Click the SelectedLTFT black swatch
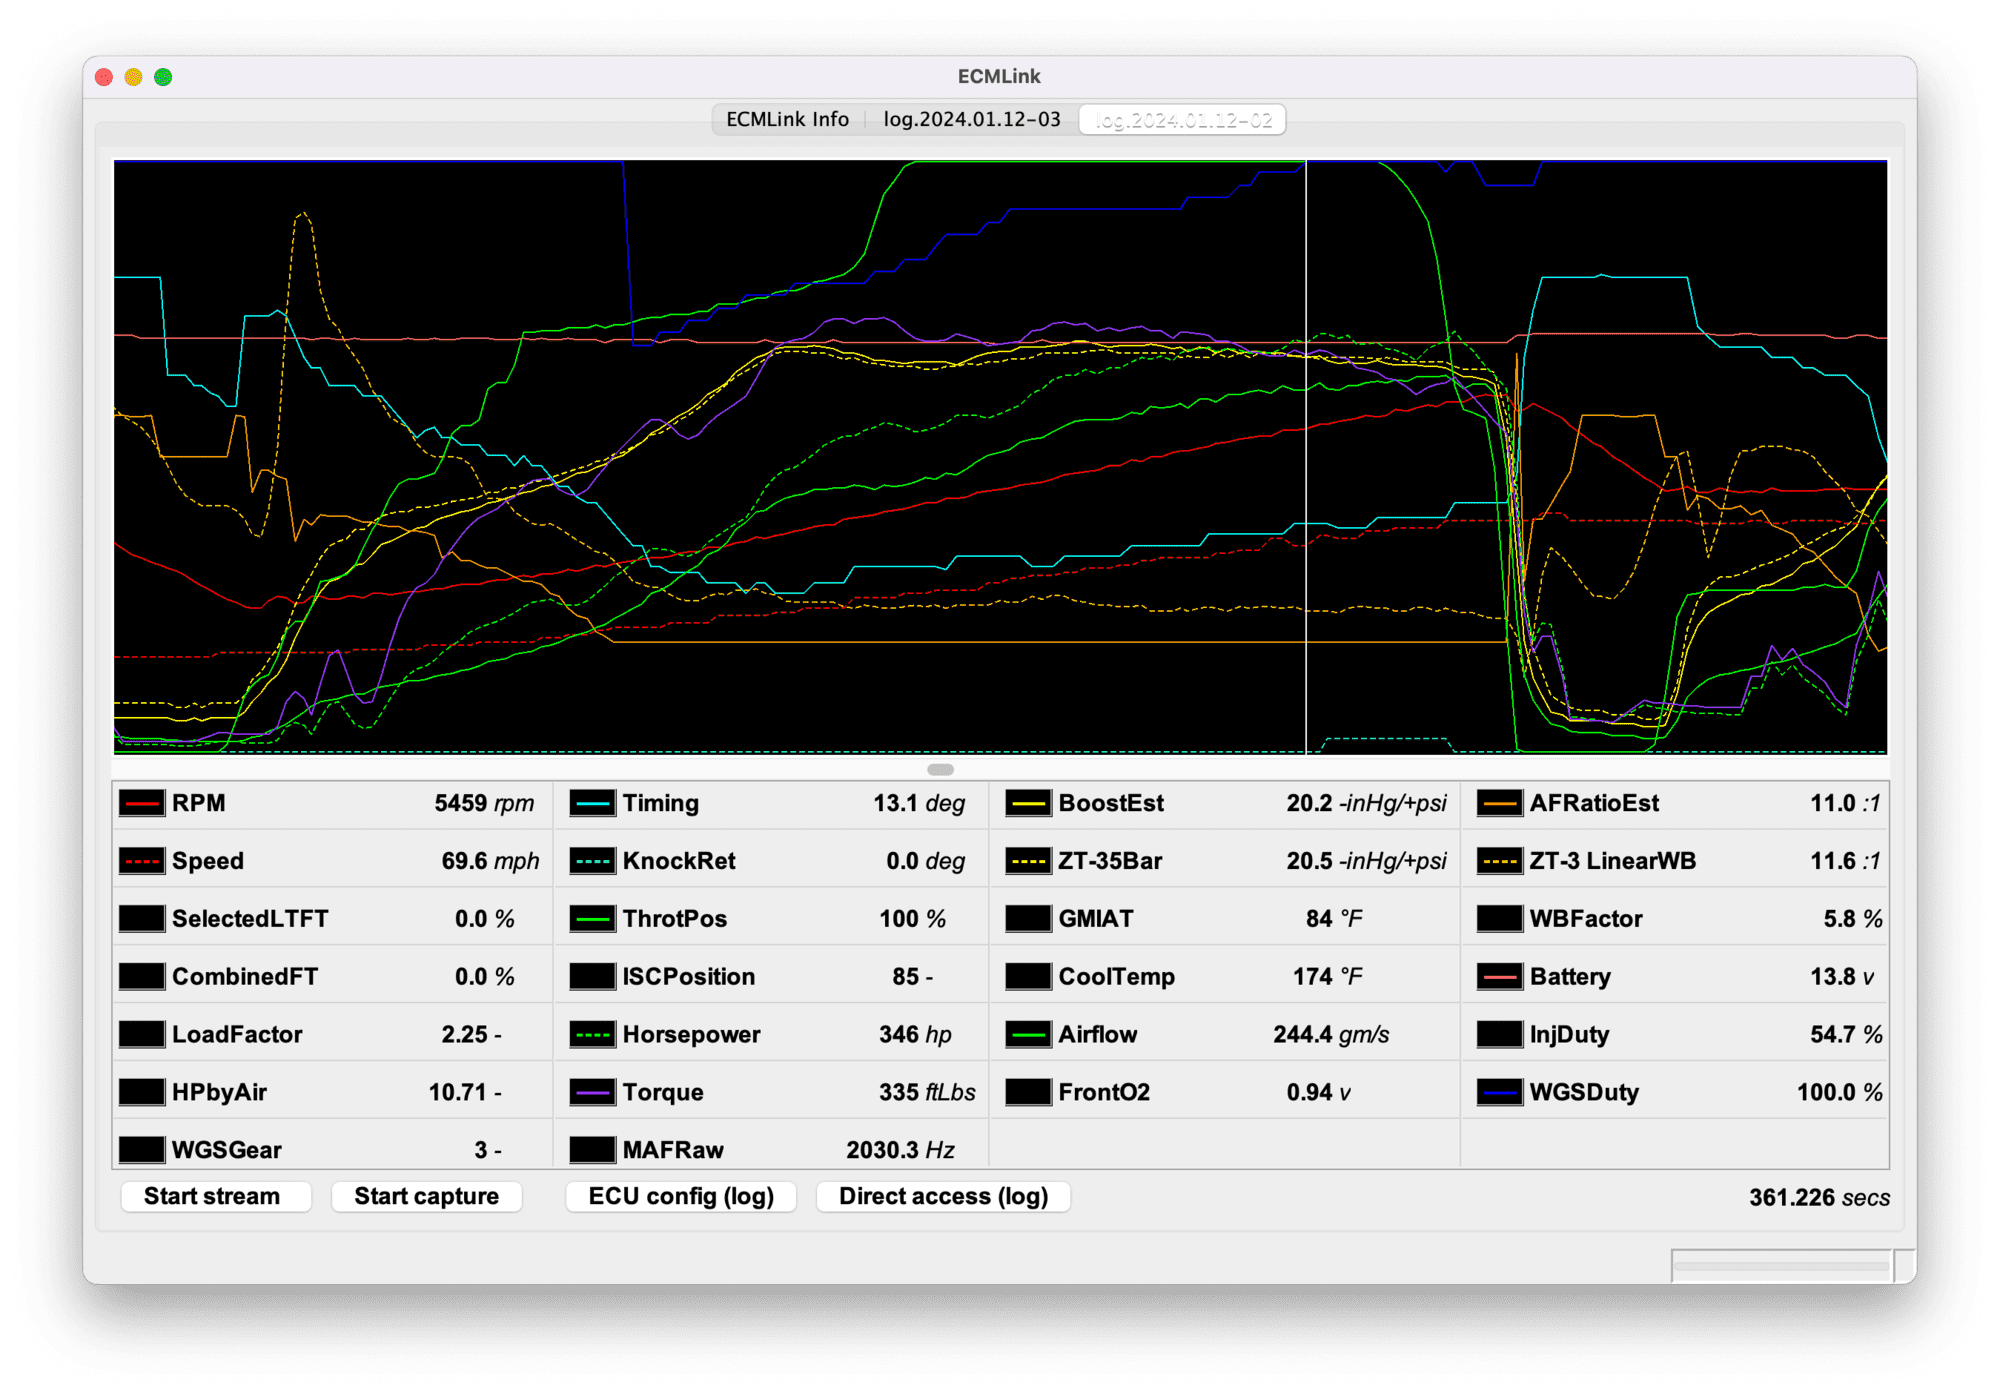 (141, 919)
